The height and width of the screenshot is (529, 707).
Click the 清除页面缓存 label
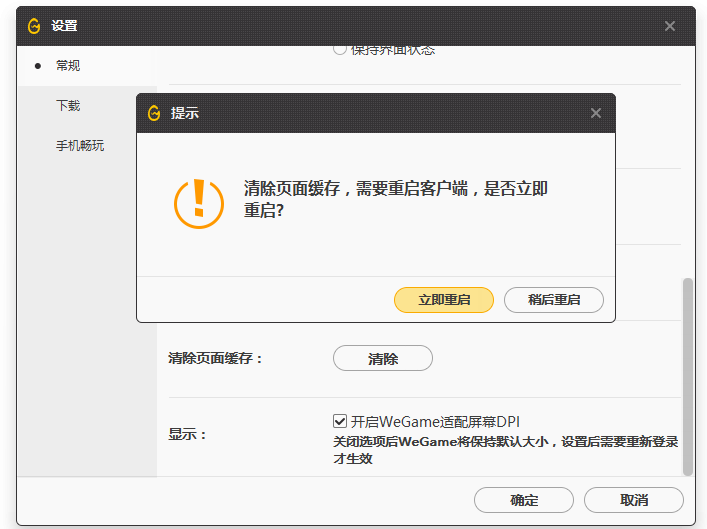click(216, 358)
